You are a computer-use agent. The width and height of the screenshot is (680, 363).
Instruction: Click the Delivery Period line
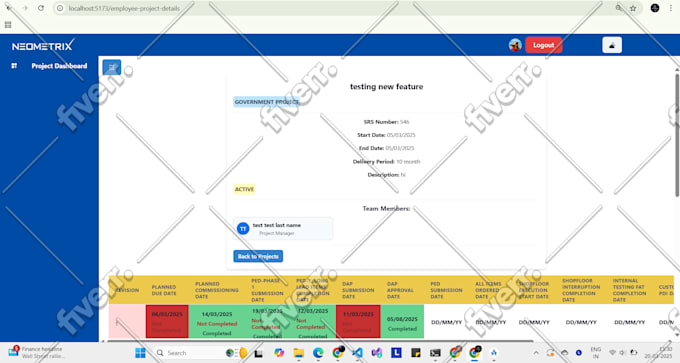point(386,162)
